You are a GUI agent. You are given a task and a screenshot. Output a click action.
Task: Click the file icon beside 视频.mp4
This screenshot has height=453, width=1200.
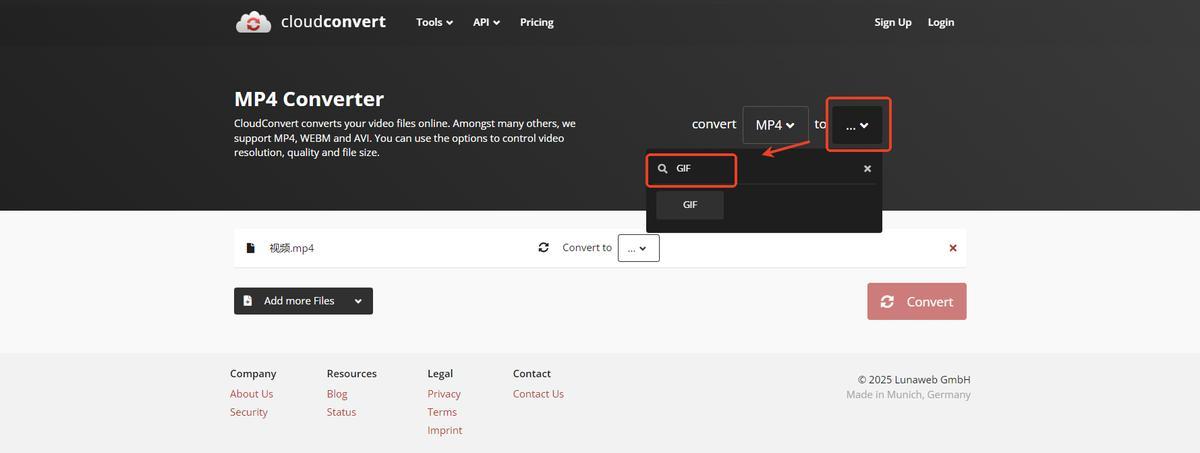(250, 248)
